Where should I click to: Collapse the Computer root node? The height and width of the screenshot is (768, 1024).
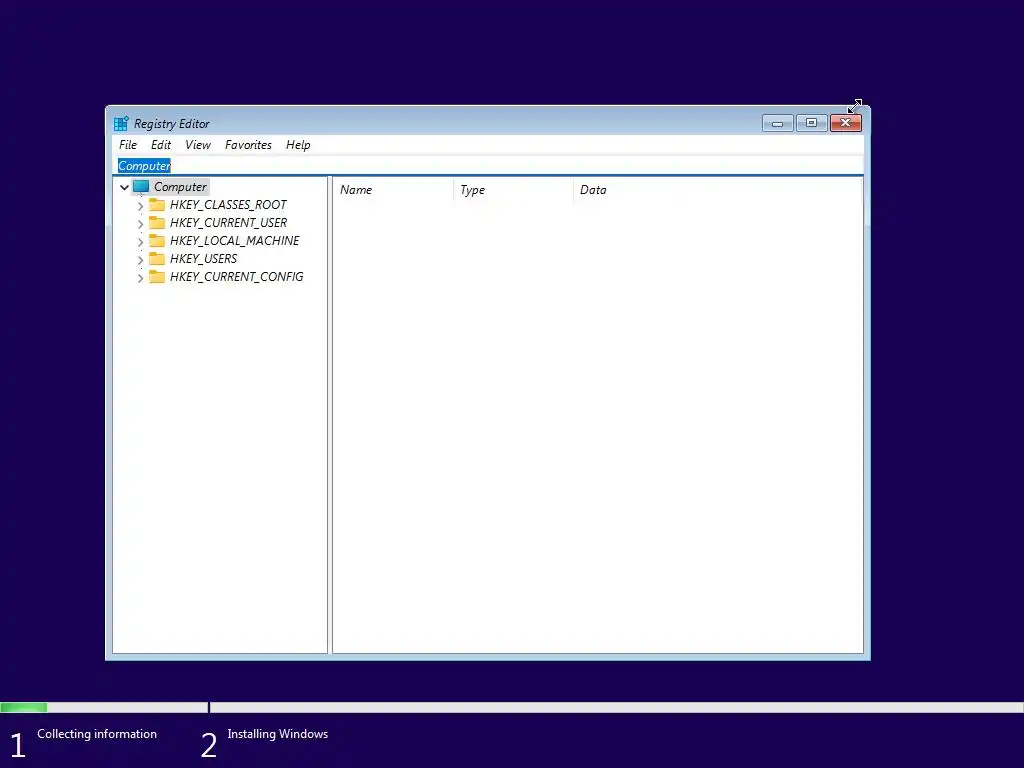124,187
